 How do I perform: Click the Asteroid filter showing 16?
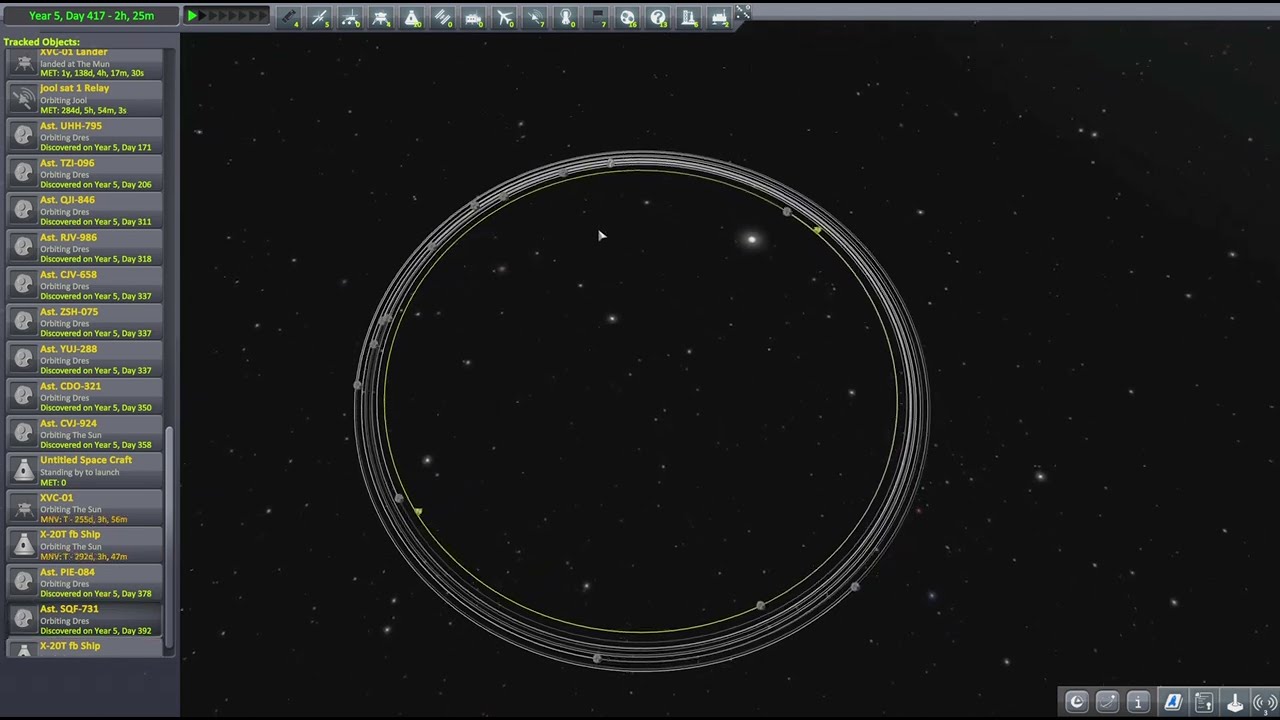point(628,17)
